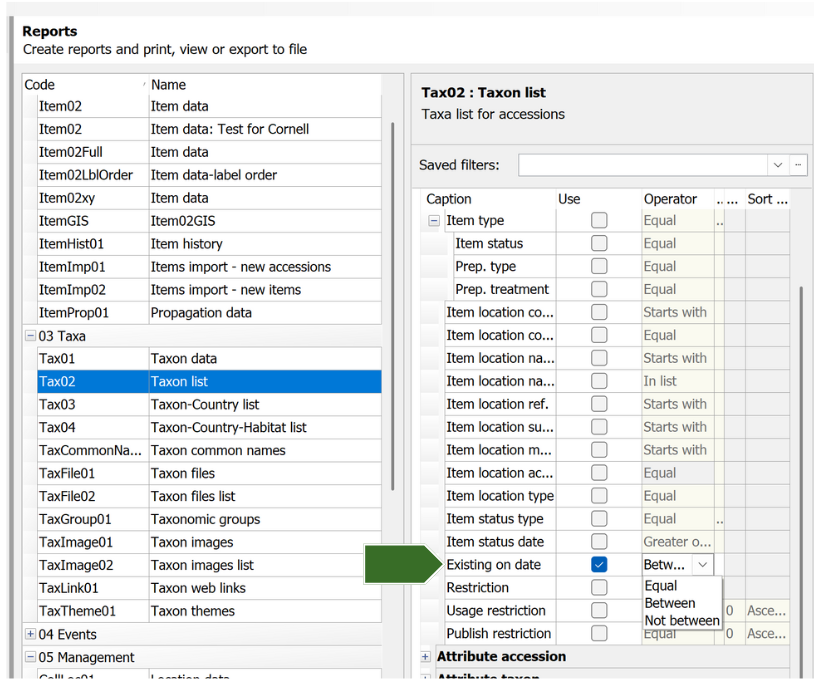Enable the Restriction filter checkbox
Viewport: 814px width, 689px height.
click(599, 587)
